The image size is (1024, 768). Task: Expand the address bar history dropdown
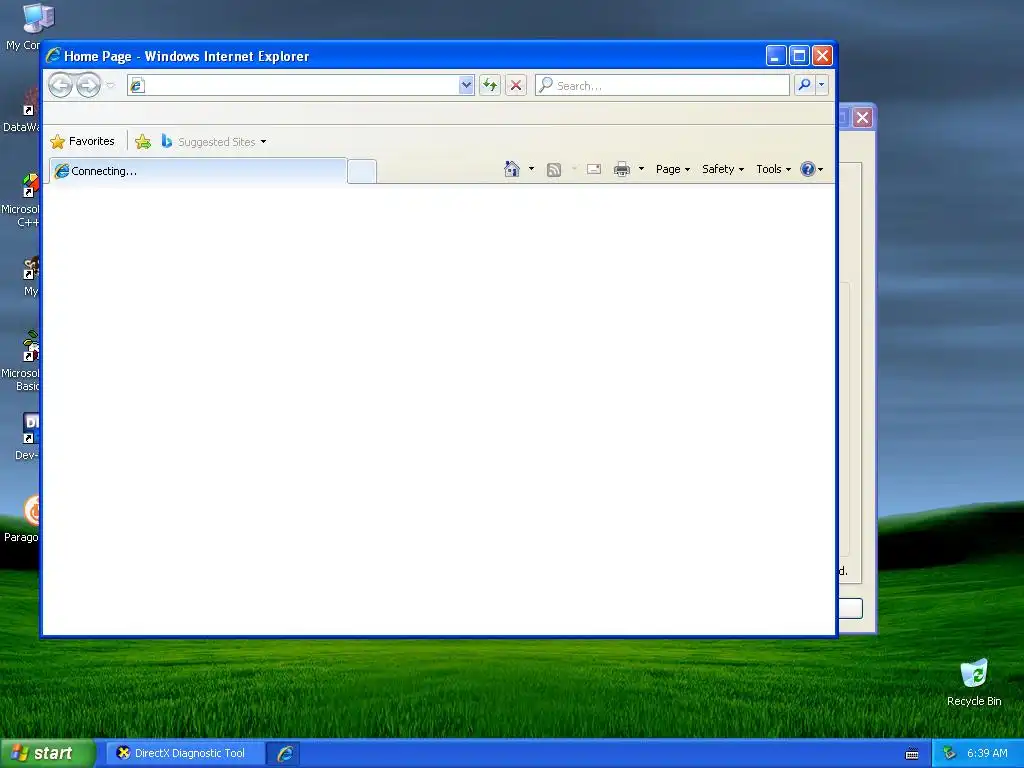click(466, 85)
